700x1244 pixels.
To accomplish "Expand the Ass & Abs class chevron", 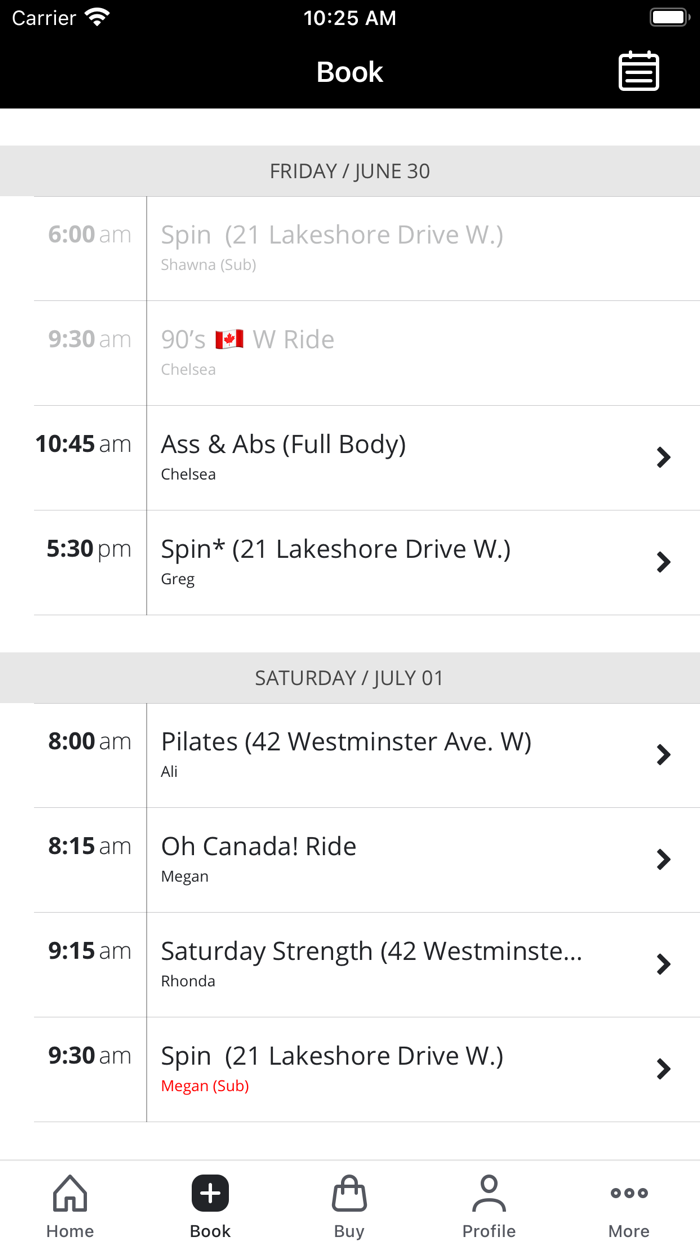I will [663, 458].
